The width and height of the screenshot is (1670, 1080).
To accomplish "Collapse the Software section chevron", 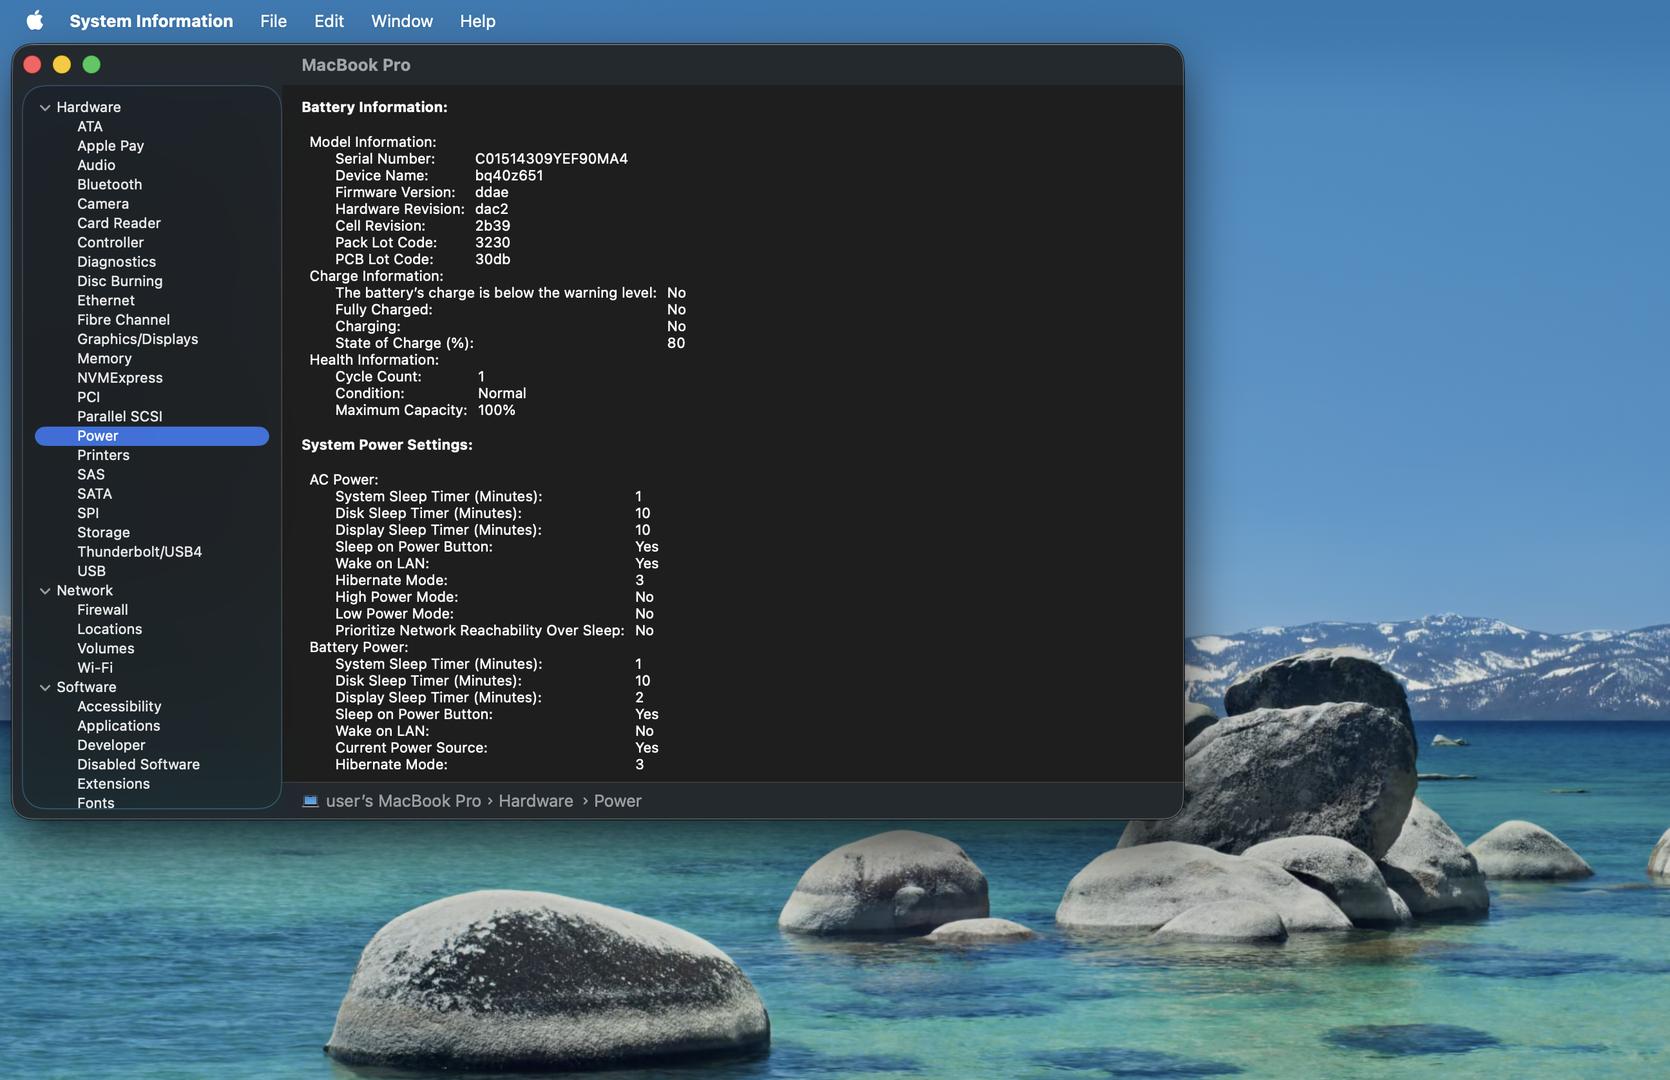I will point(45,688).
